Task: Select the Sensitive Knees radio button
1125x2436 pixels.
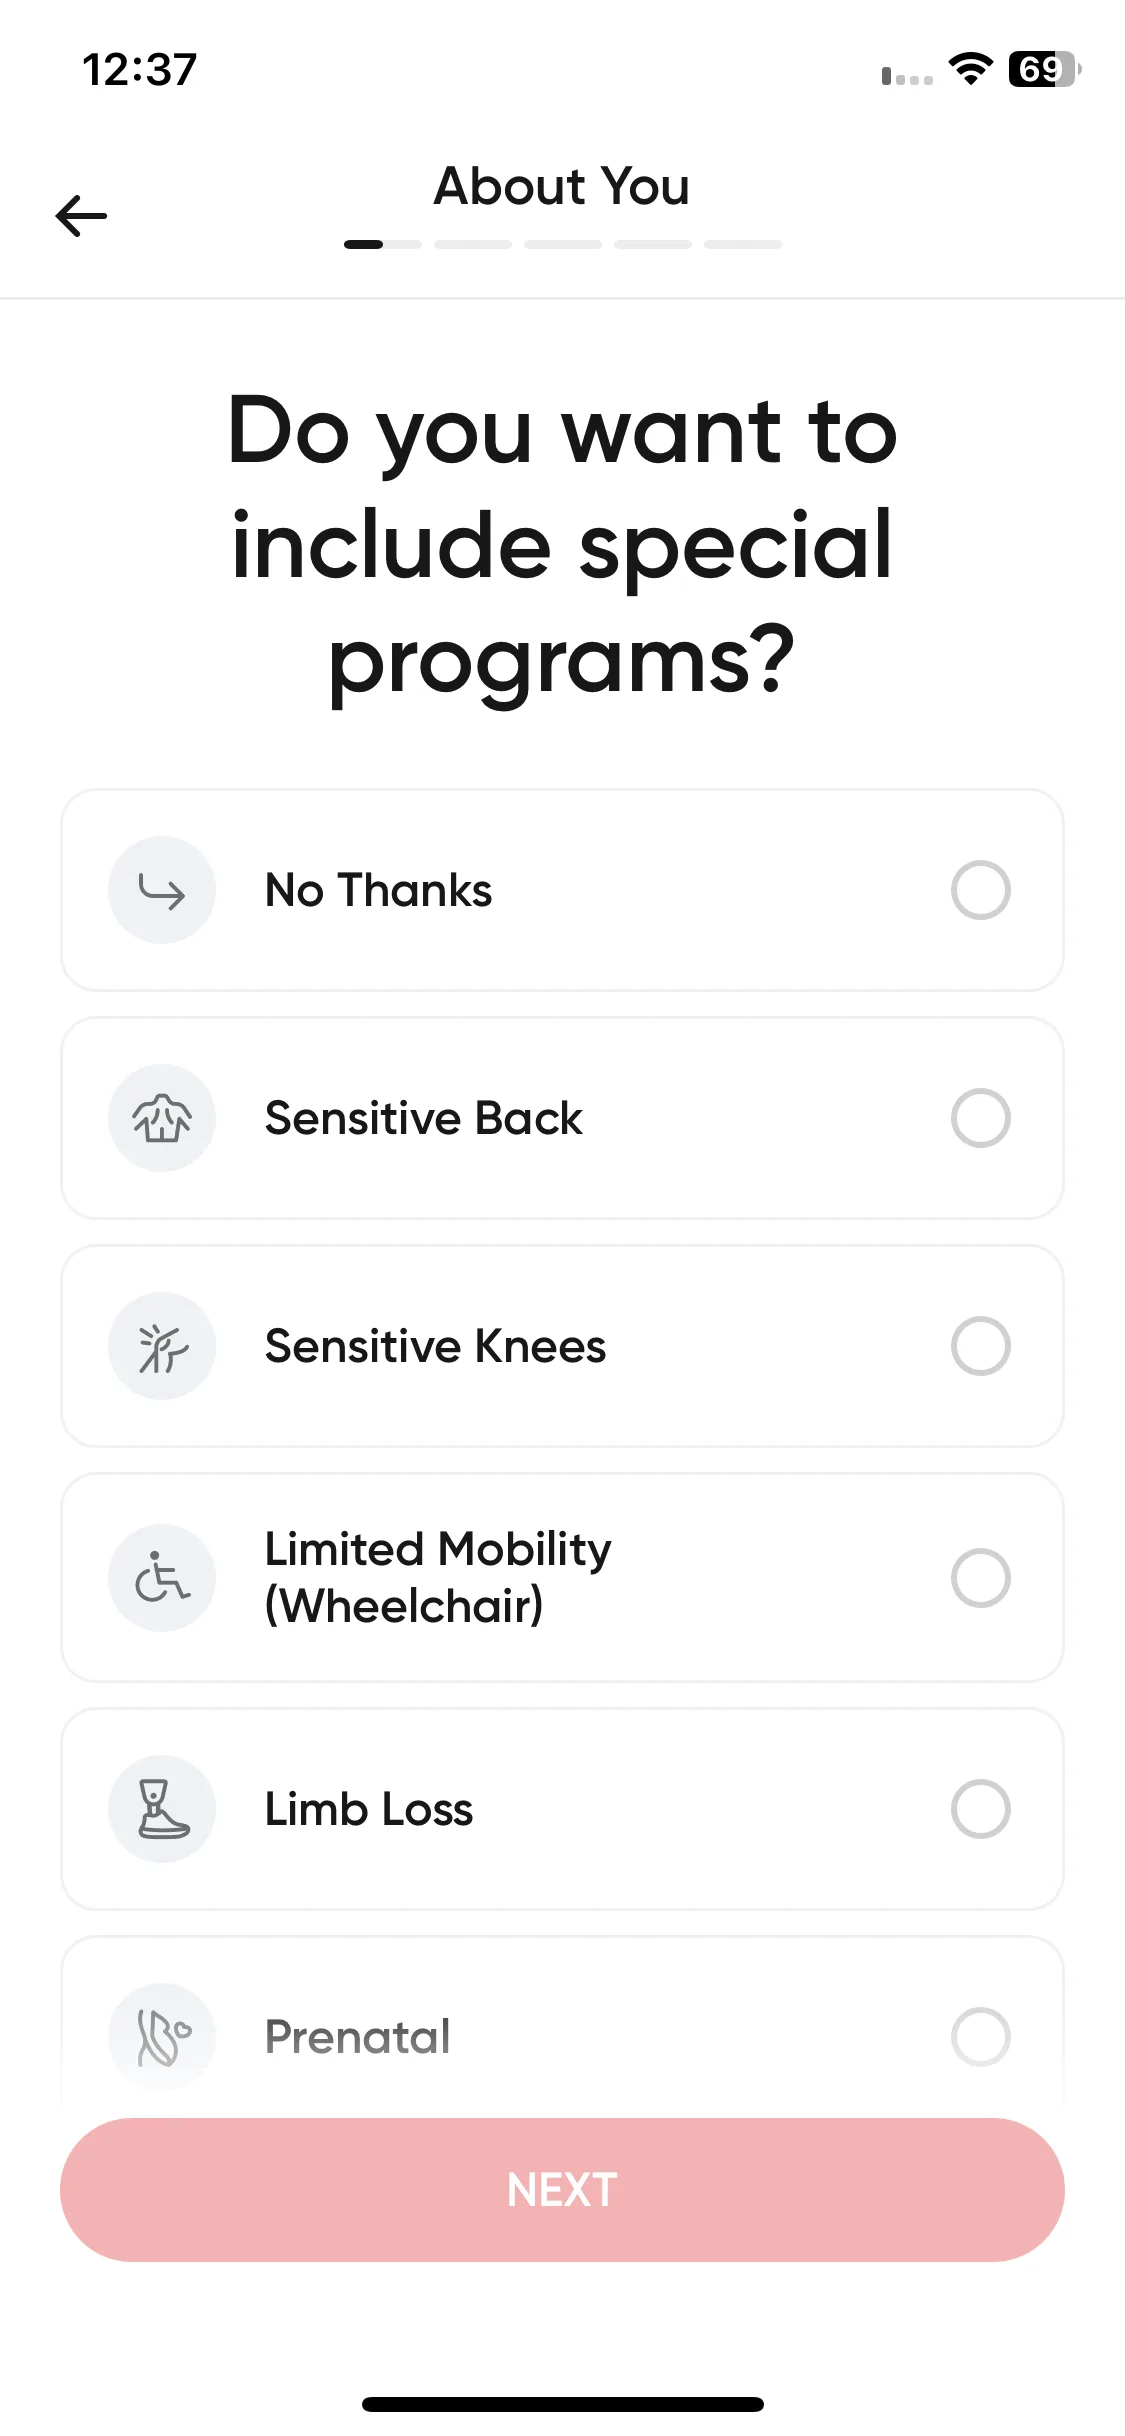Action: click(x=981, y=1346)
